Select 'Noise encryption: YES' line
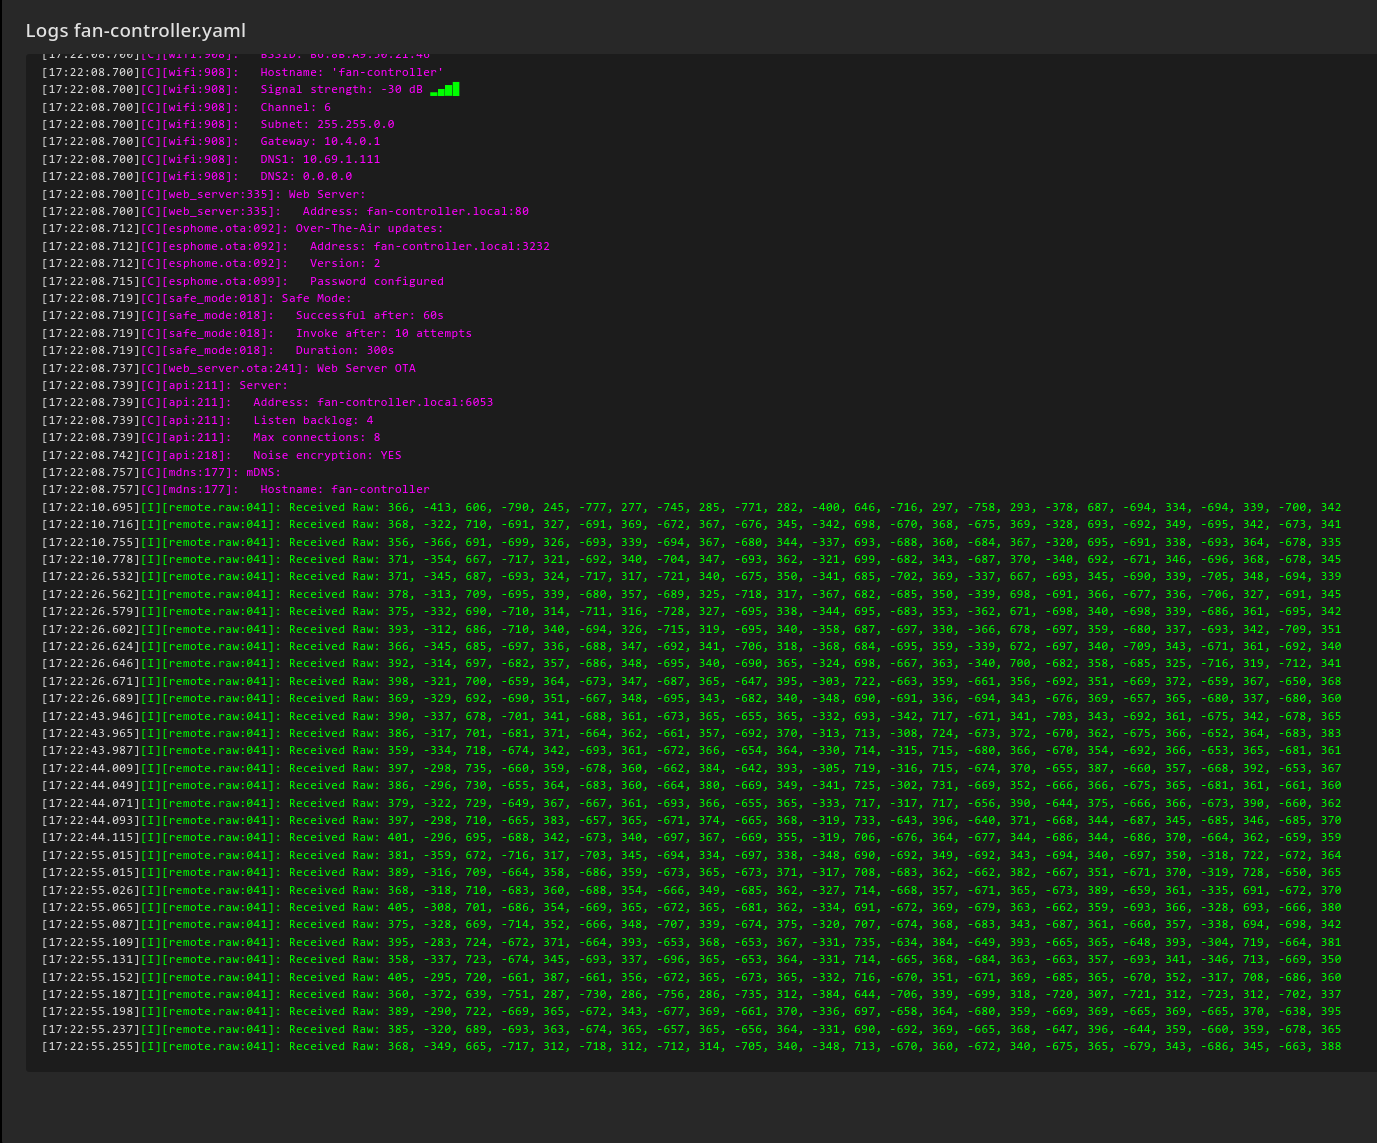This screenshot has height=1143, width=1377. 222,455
